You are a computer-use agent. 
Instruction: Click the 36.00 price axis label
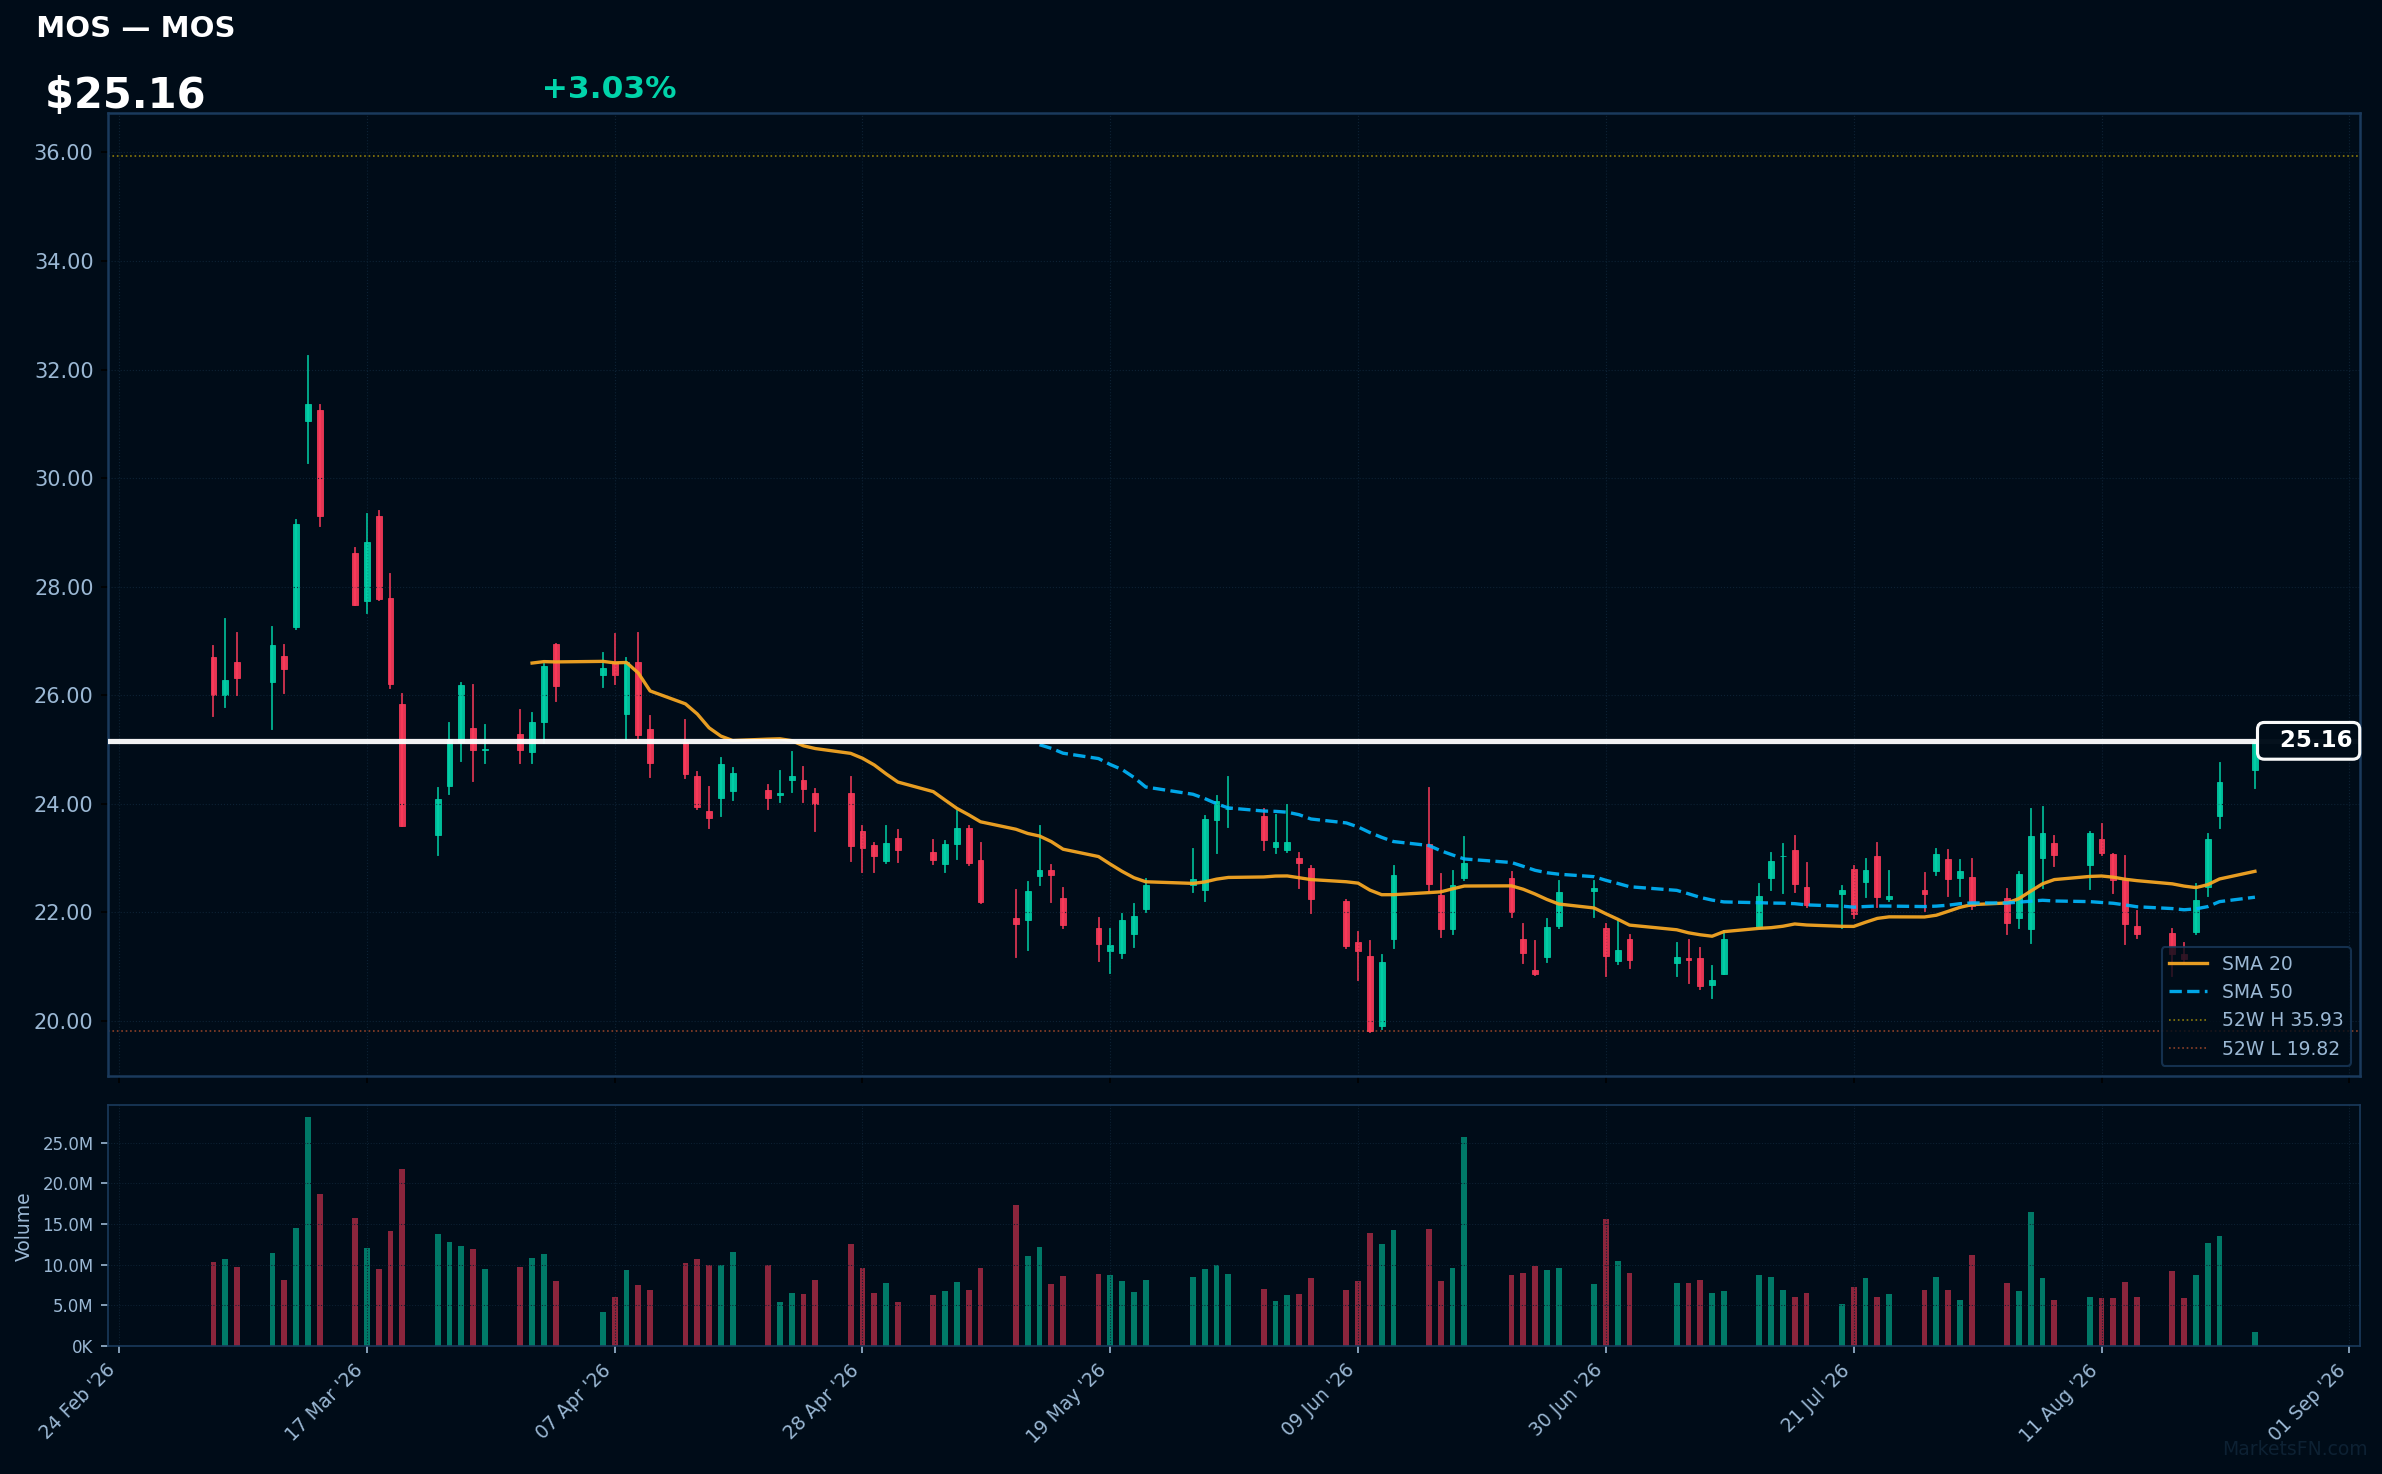point(63,153)
